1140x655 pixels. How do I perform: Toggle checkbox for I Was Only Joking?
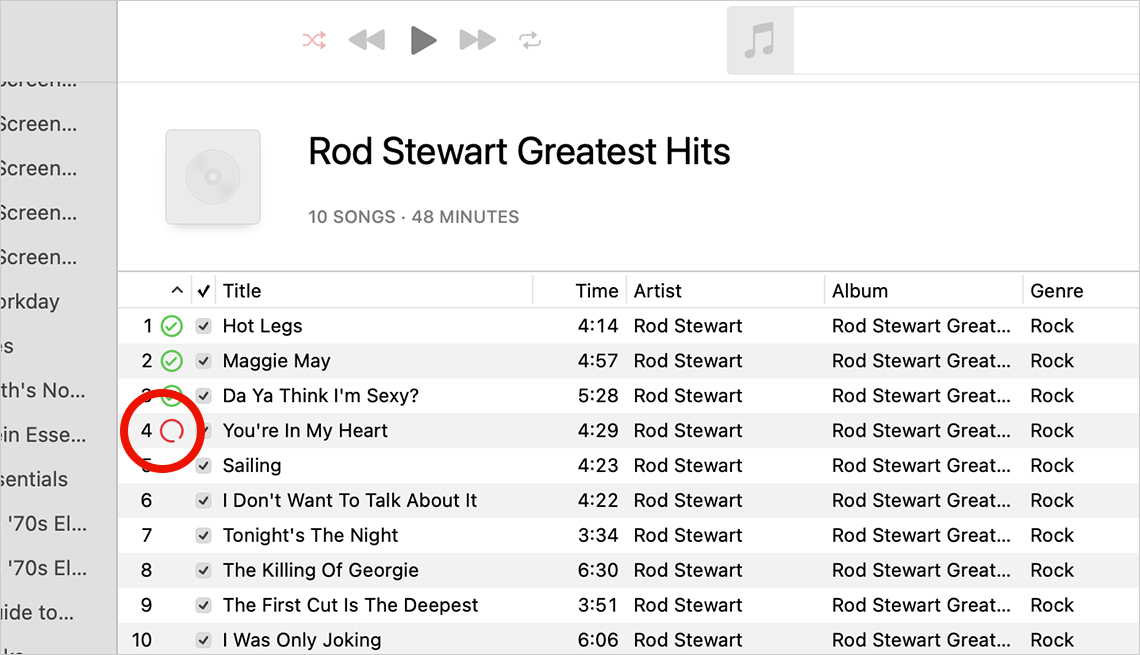[x=204, y=641]
